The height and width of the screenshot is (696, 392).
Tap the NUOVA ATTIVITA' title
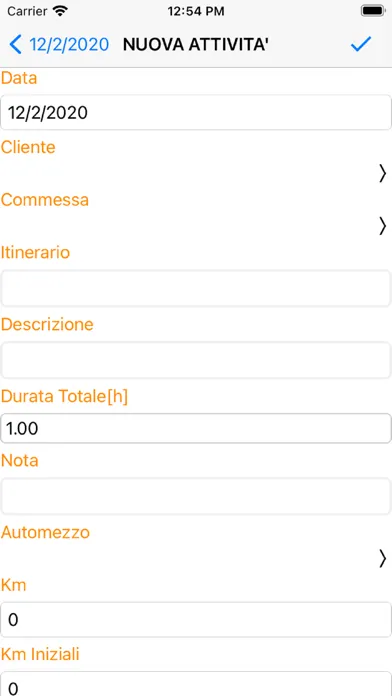pyautogui.click(x=194, y=45)
